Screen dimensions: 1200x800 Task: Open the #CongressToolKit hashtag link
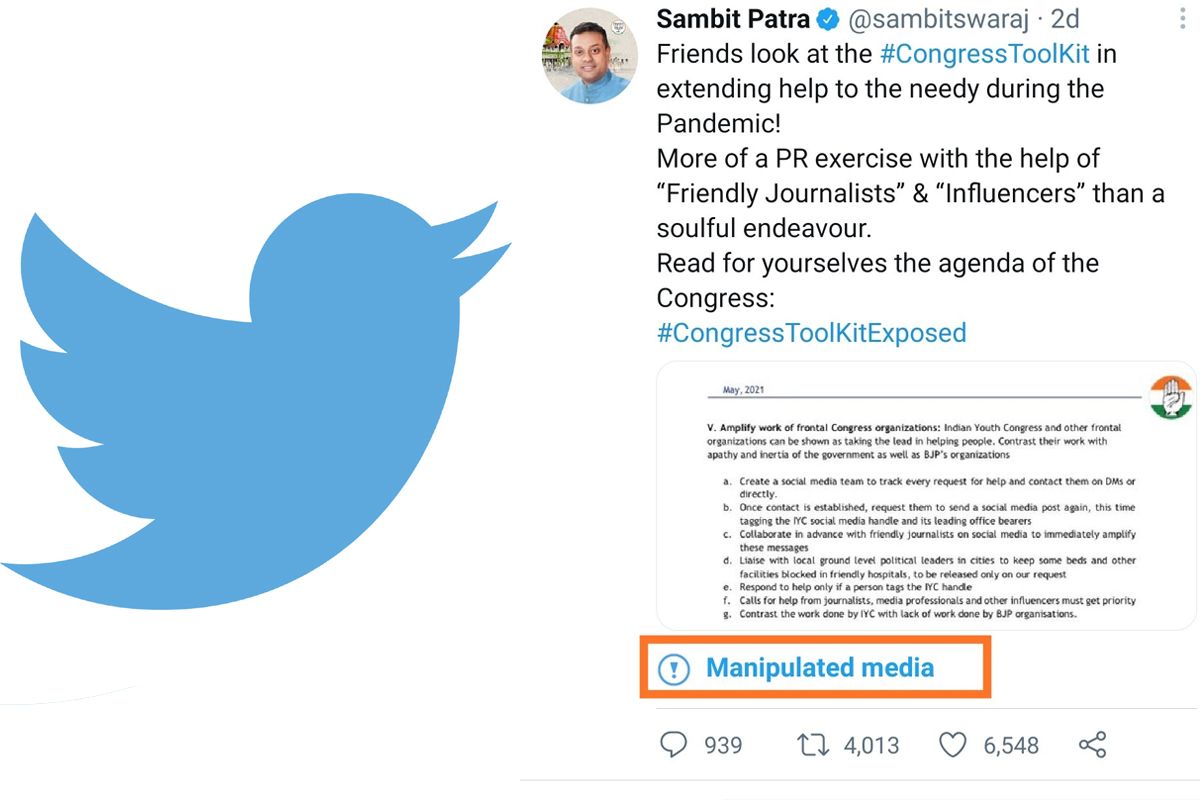pos(985,54)
